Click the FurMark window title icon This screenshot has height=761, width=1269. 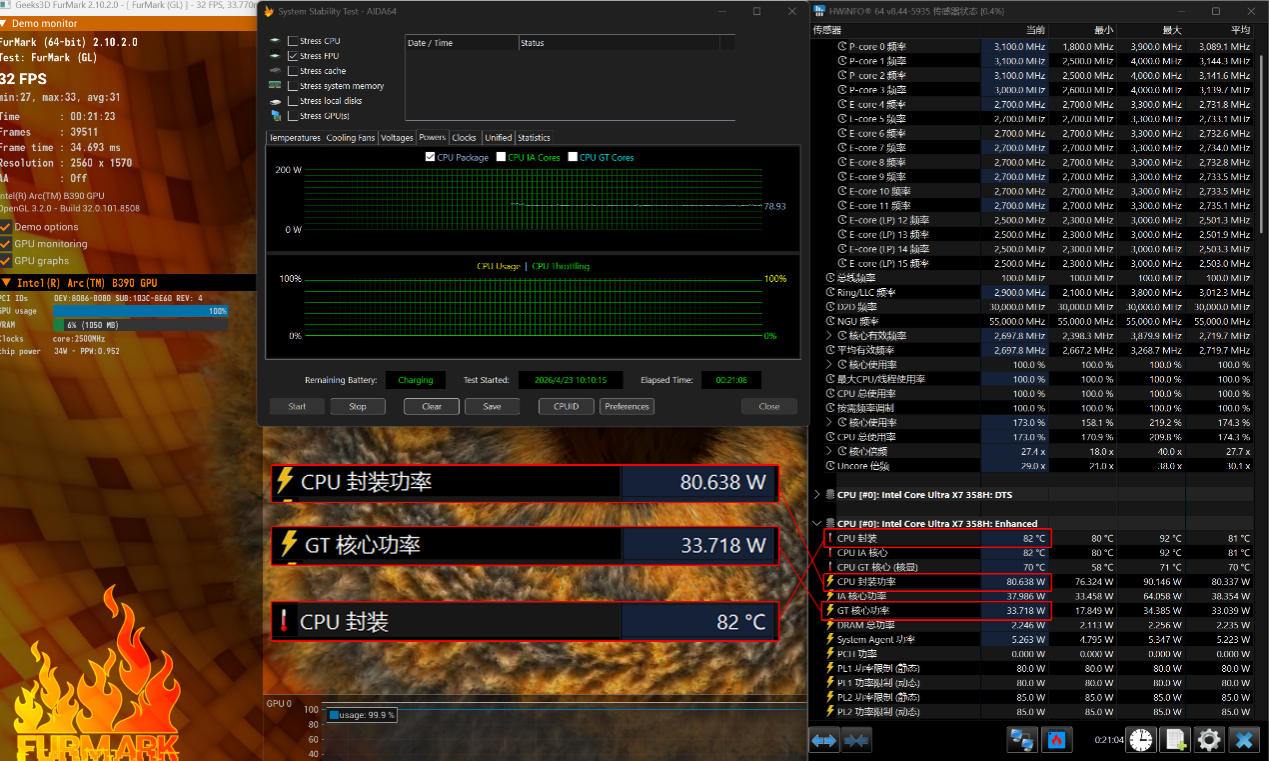pos(7,5)
